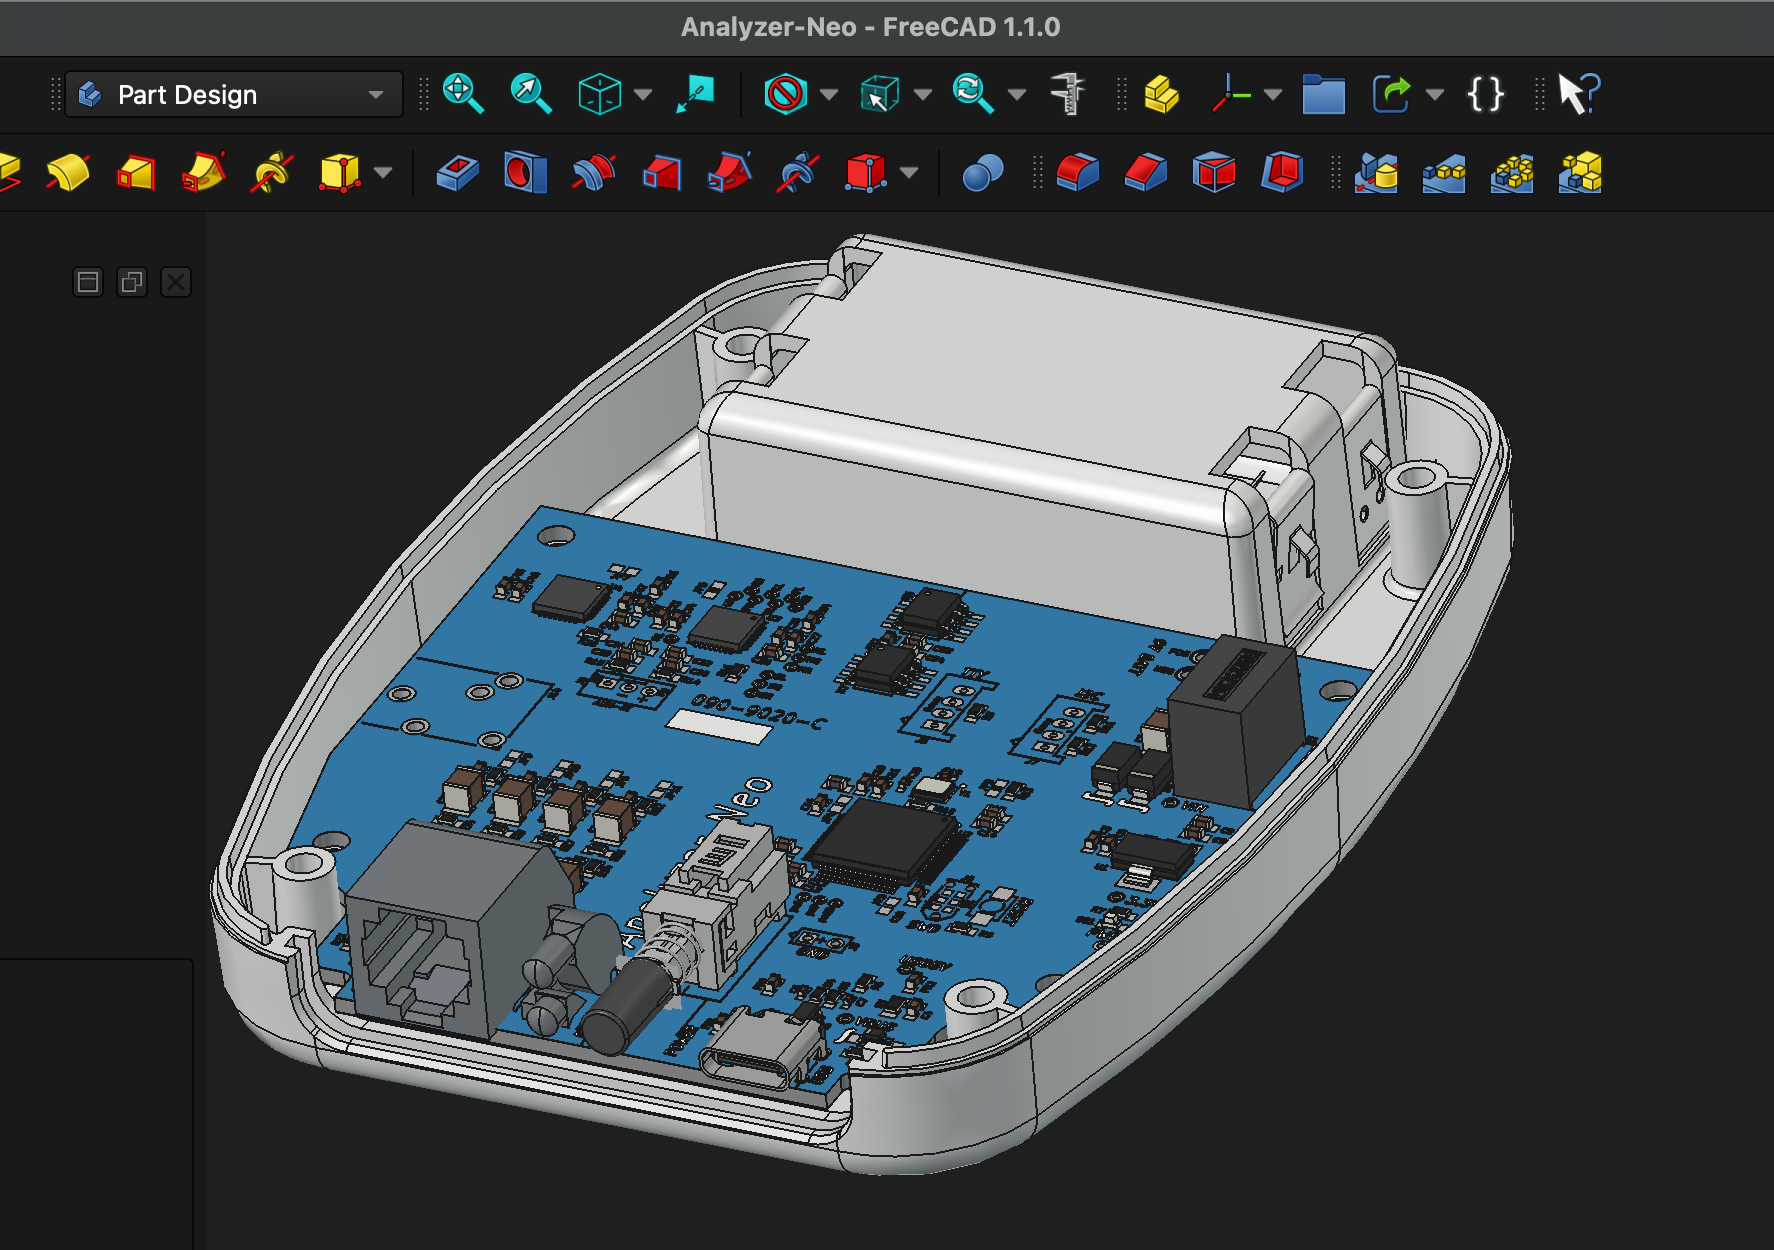Image resolution: width=1774 pixels, height=1250 pixels.
Task: Select the red Chamfer tool
Action: tap(1146, 172)
